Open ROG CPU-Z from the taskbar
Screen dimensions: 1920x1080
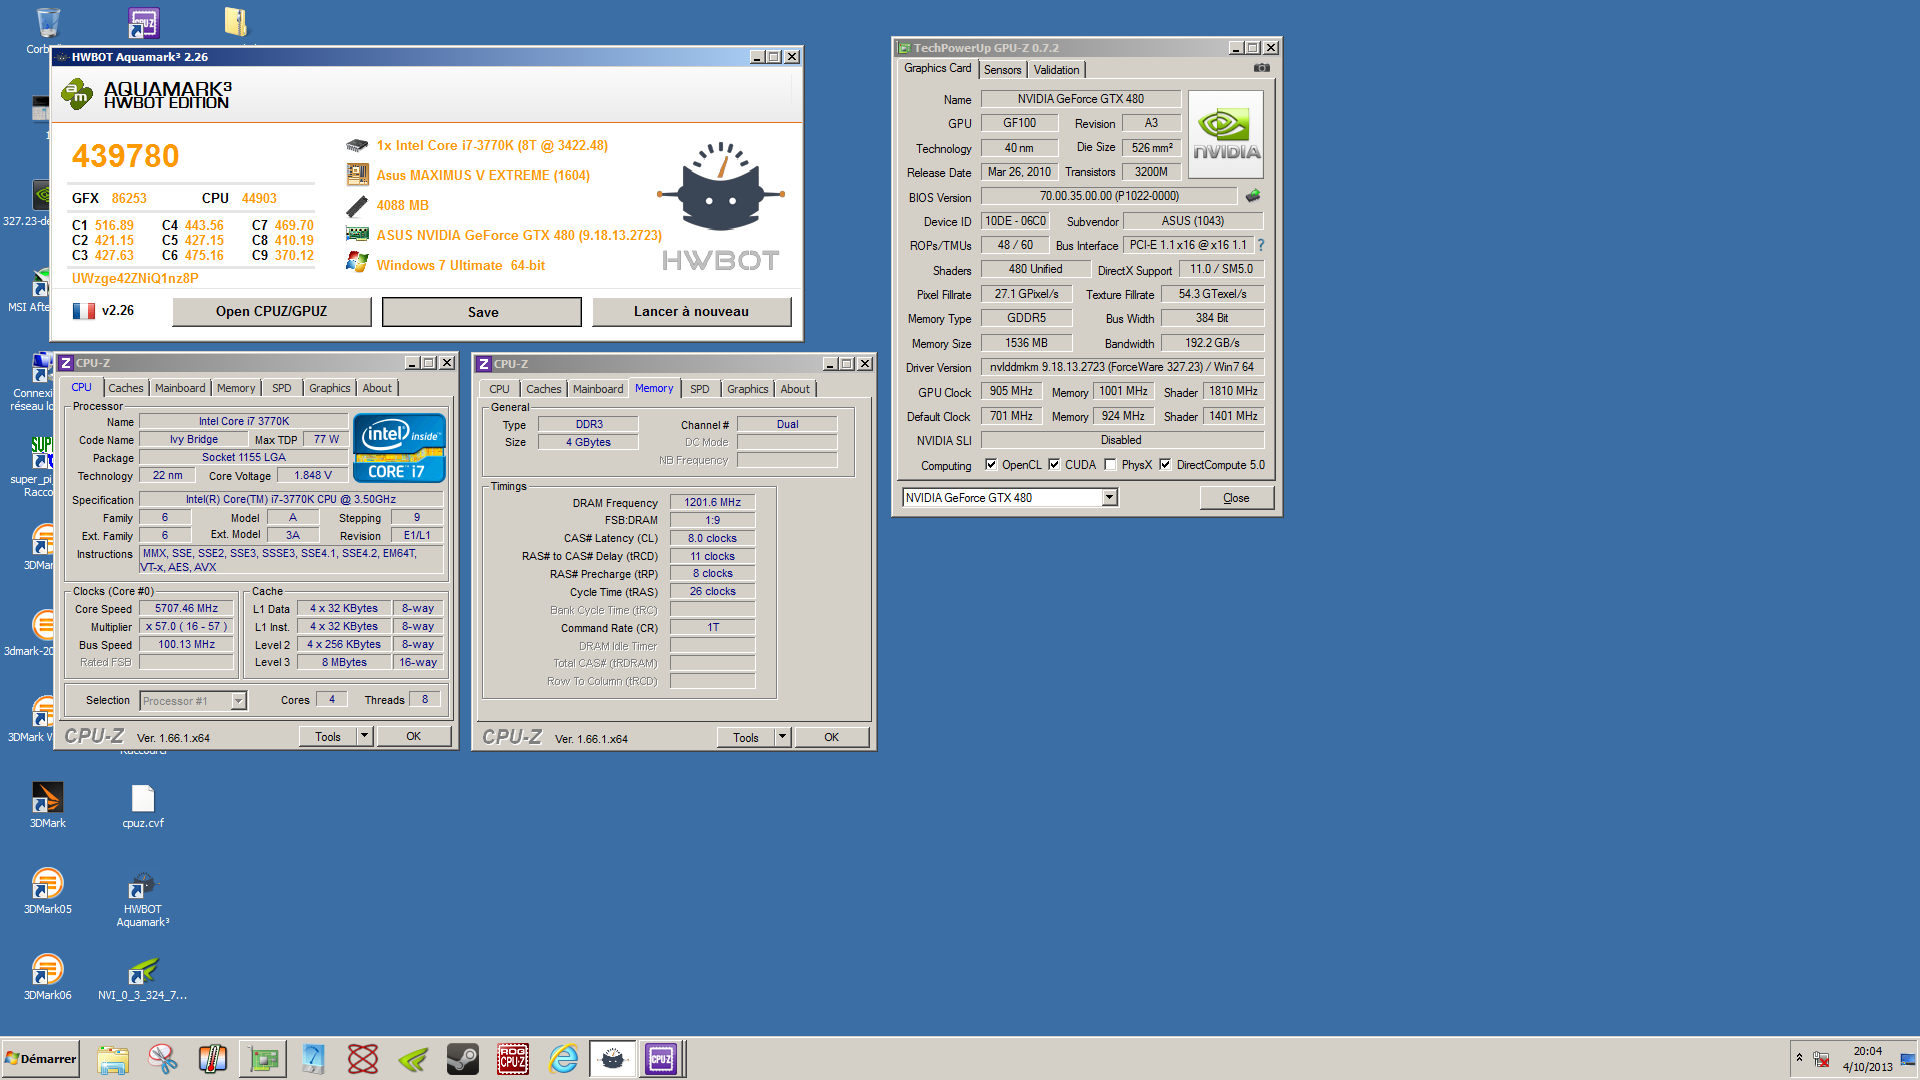tap(513, 1059)
